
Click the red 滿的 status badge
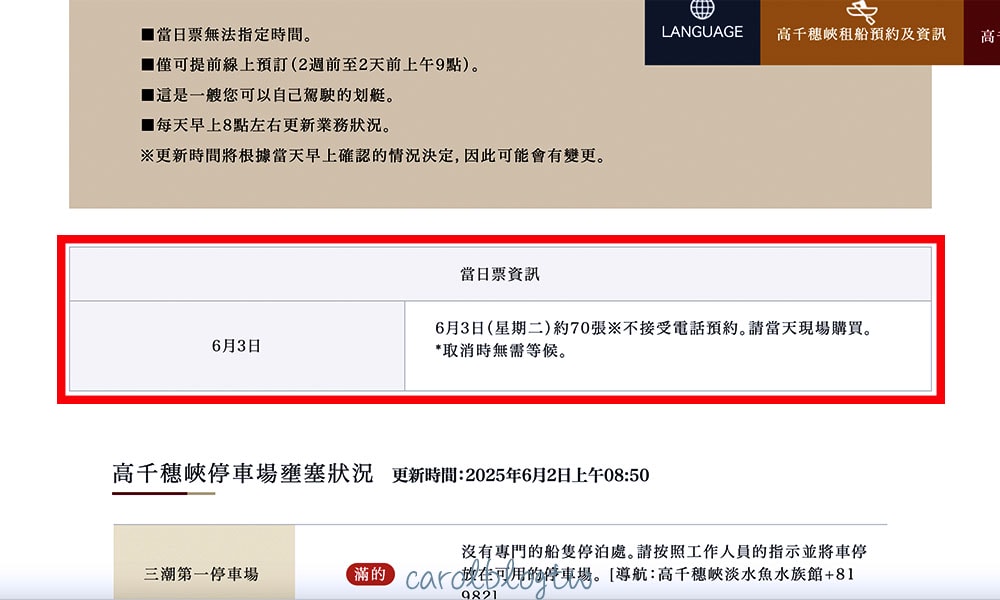pos(370,574)
